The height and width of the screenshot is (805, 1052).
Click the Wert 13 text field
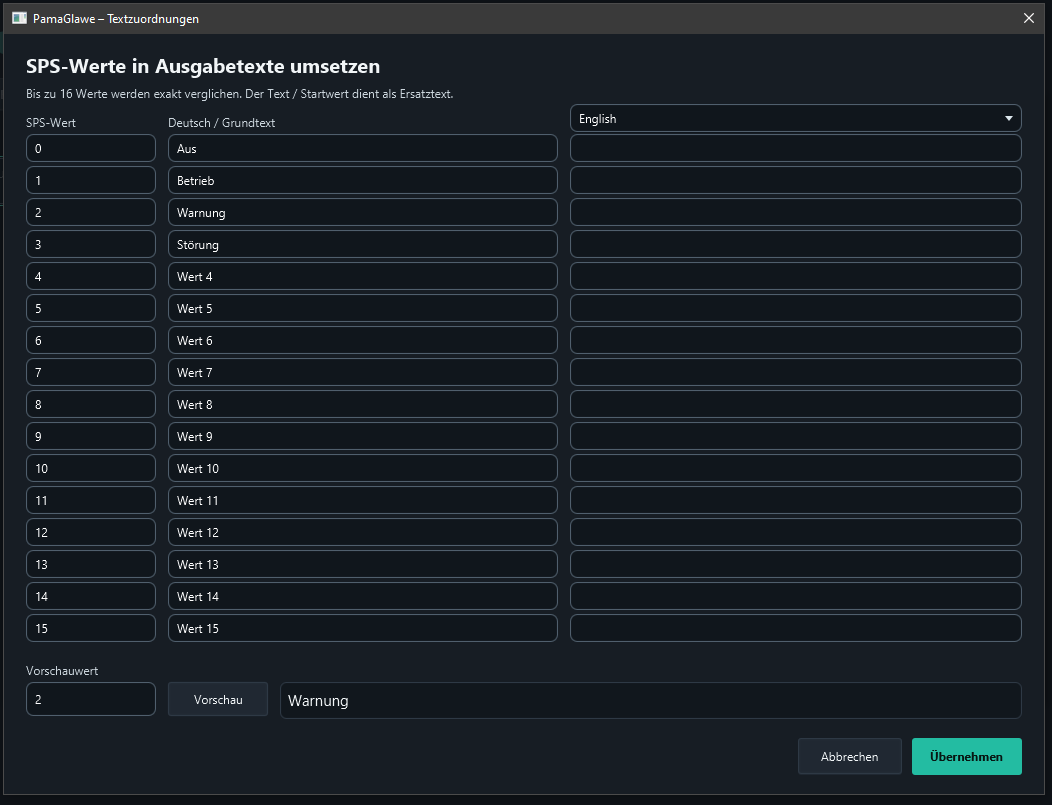pyautogui.click(x=362, y=564)
